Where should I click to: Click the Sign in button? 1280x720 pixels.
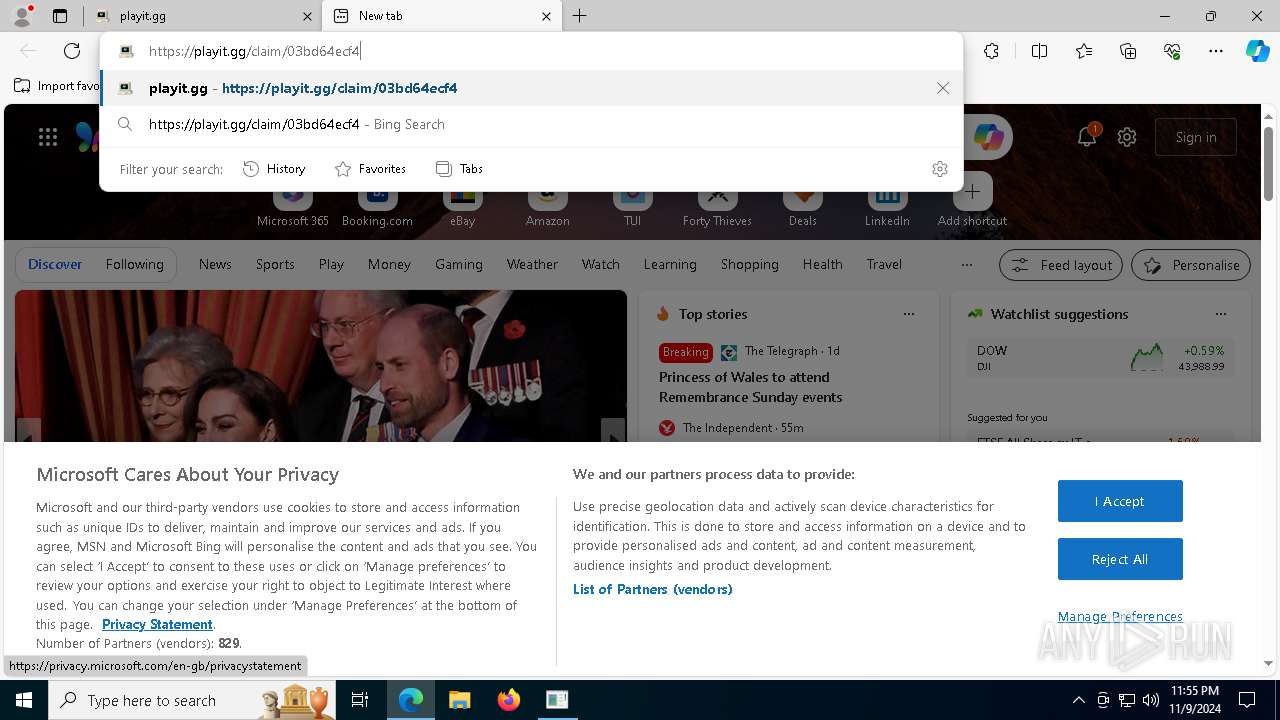pyautogui.click(x=1196, y=137)
